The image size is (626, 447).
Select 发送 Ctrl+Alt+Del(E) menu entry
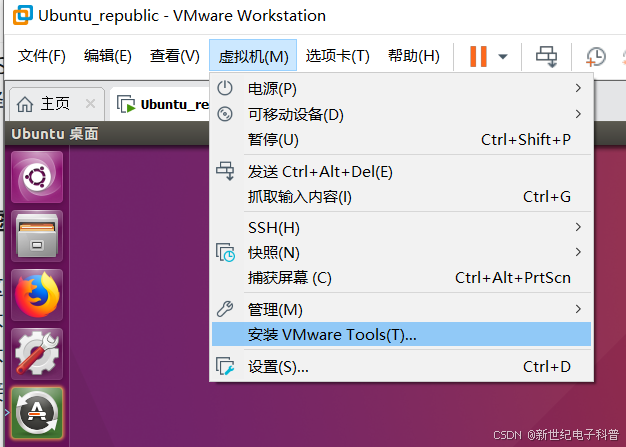tap(401, 172)
